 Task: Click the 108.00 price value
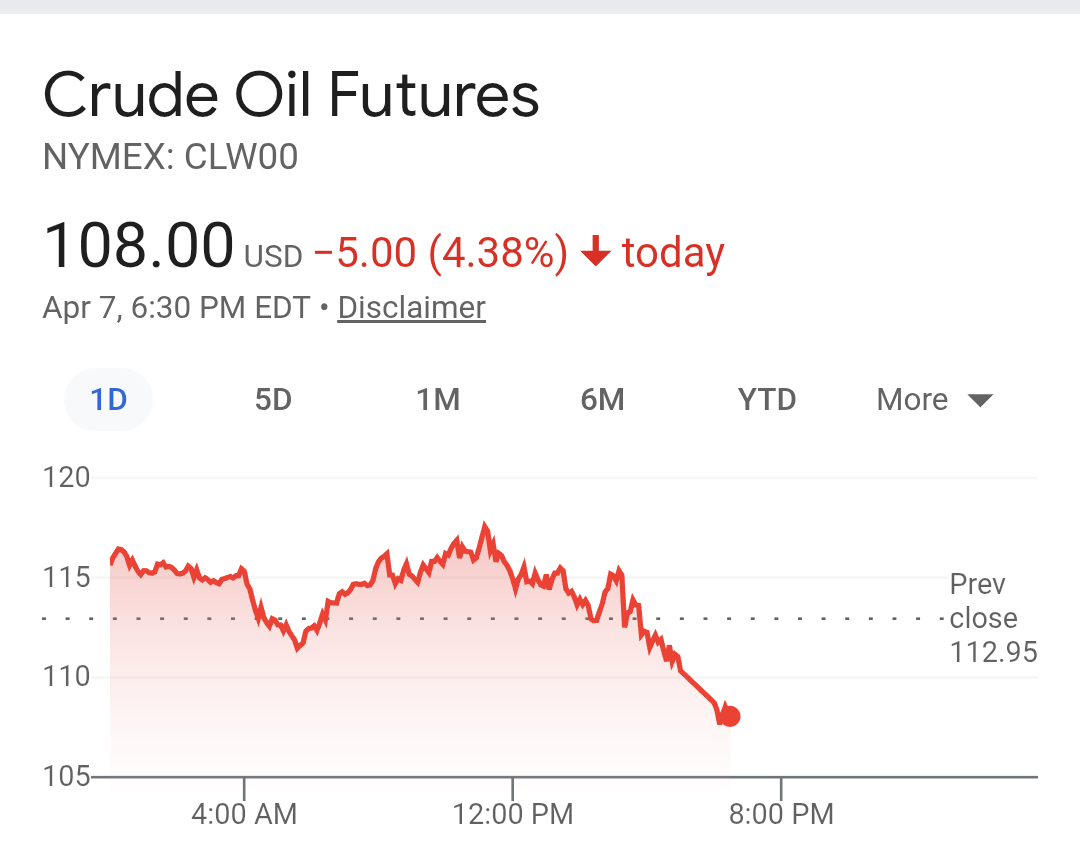(x=138, y=247)
